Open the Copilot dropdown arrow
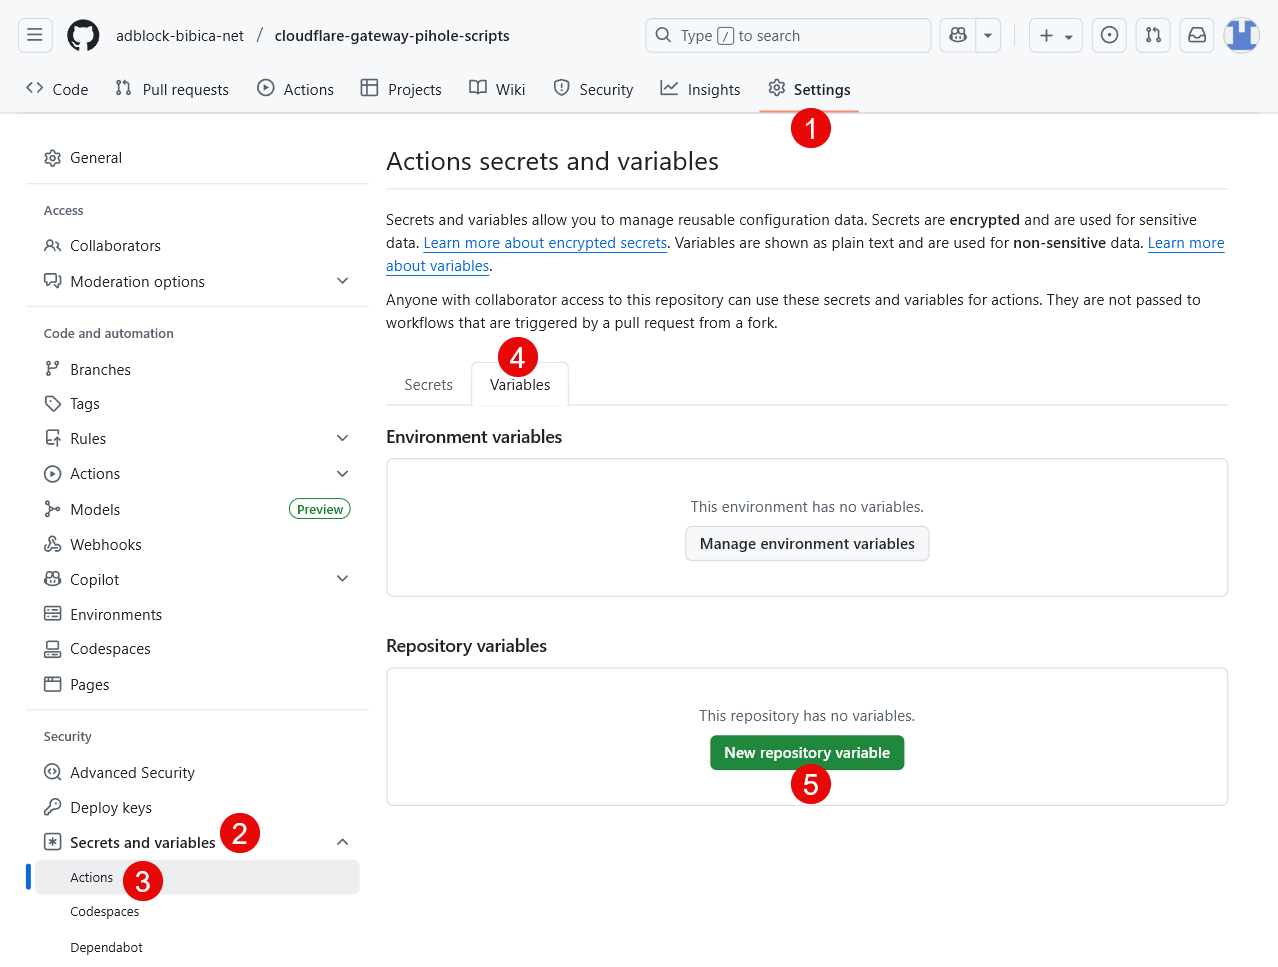This screenshot has height=967, width=1278. click(x=988, y=35)
